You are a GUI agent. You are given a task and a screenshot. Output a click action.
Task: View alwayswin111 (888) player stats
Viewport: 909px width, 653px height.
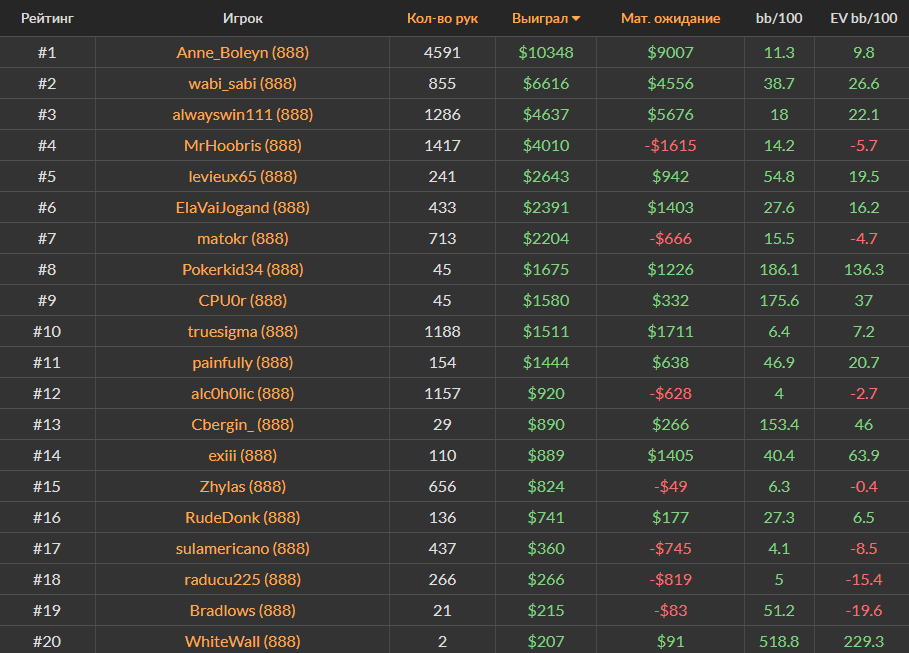click(243, 115)
